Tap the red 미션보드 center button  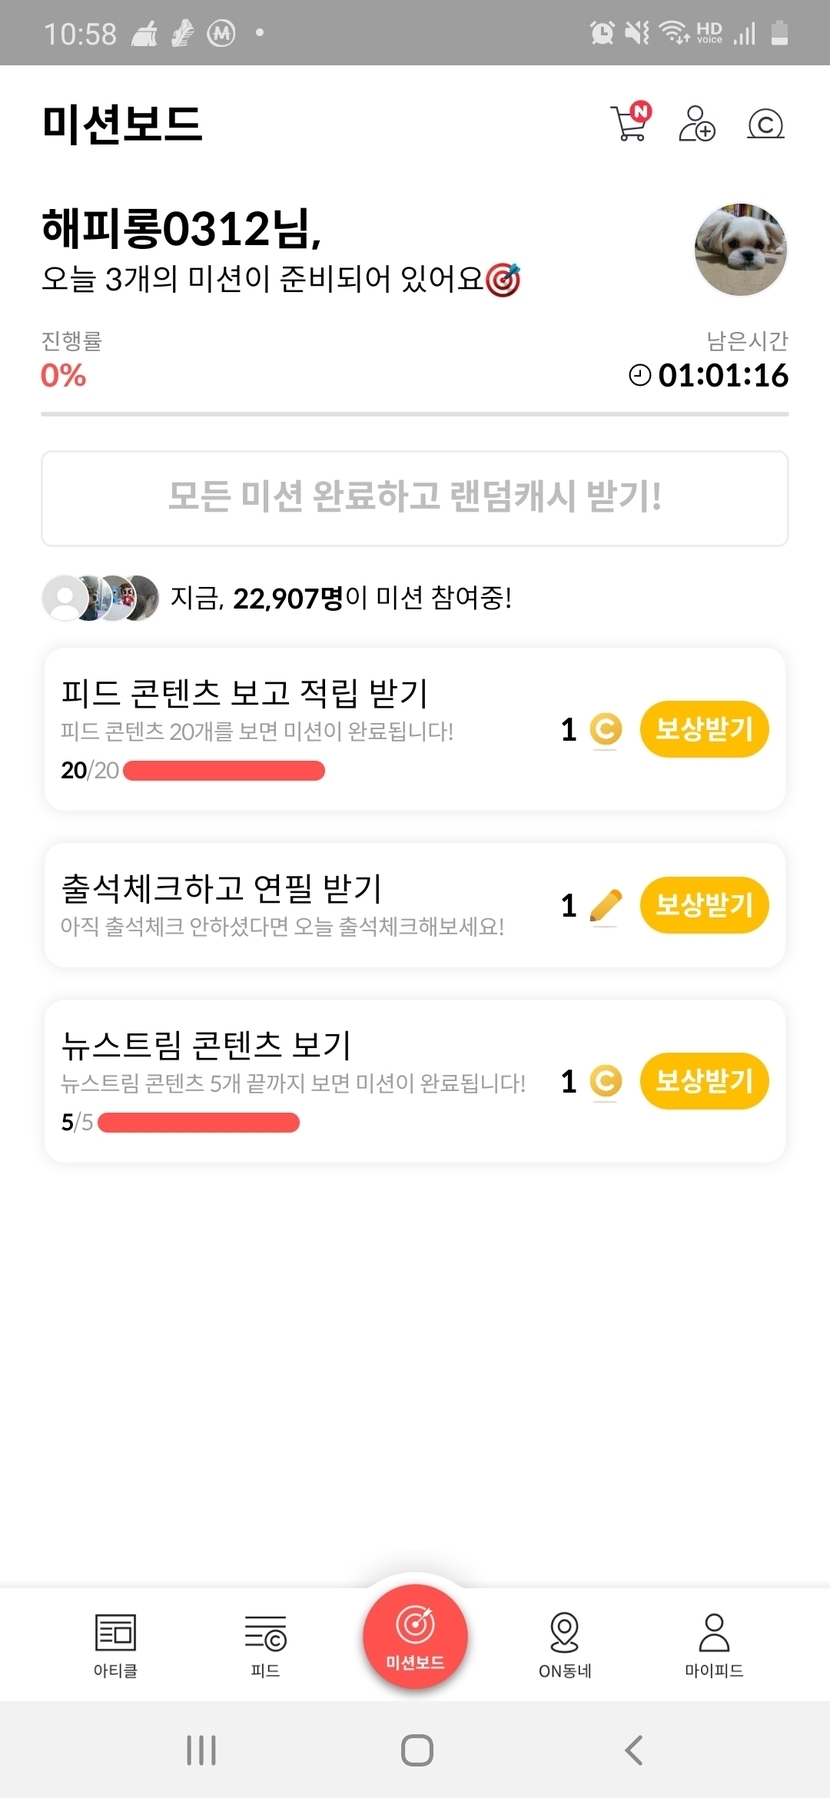[415, 1636]
